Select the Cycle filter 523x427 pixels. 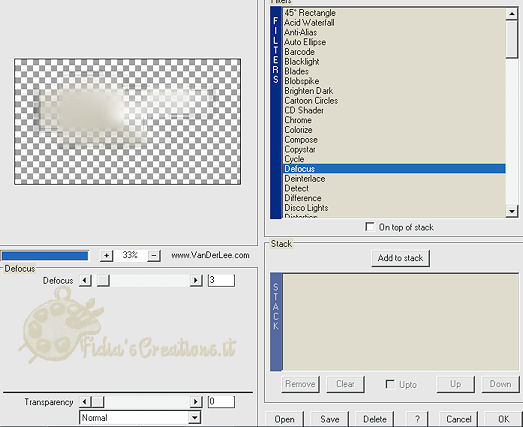point(394,159)
